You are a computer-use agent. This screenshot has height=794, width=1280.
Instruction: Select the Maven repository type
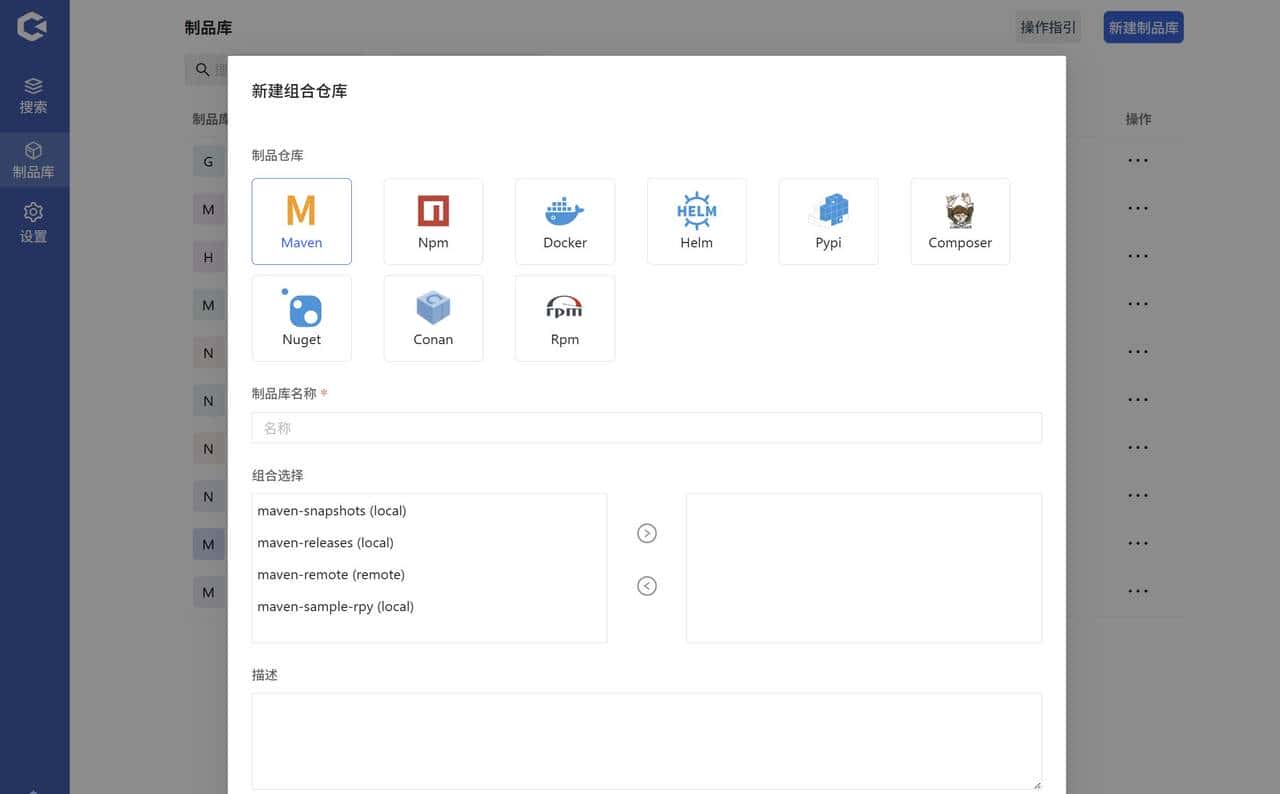tap(301, 221)
